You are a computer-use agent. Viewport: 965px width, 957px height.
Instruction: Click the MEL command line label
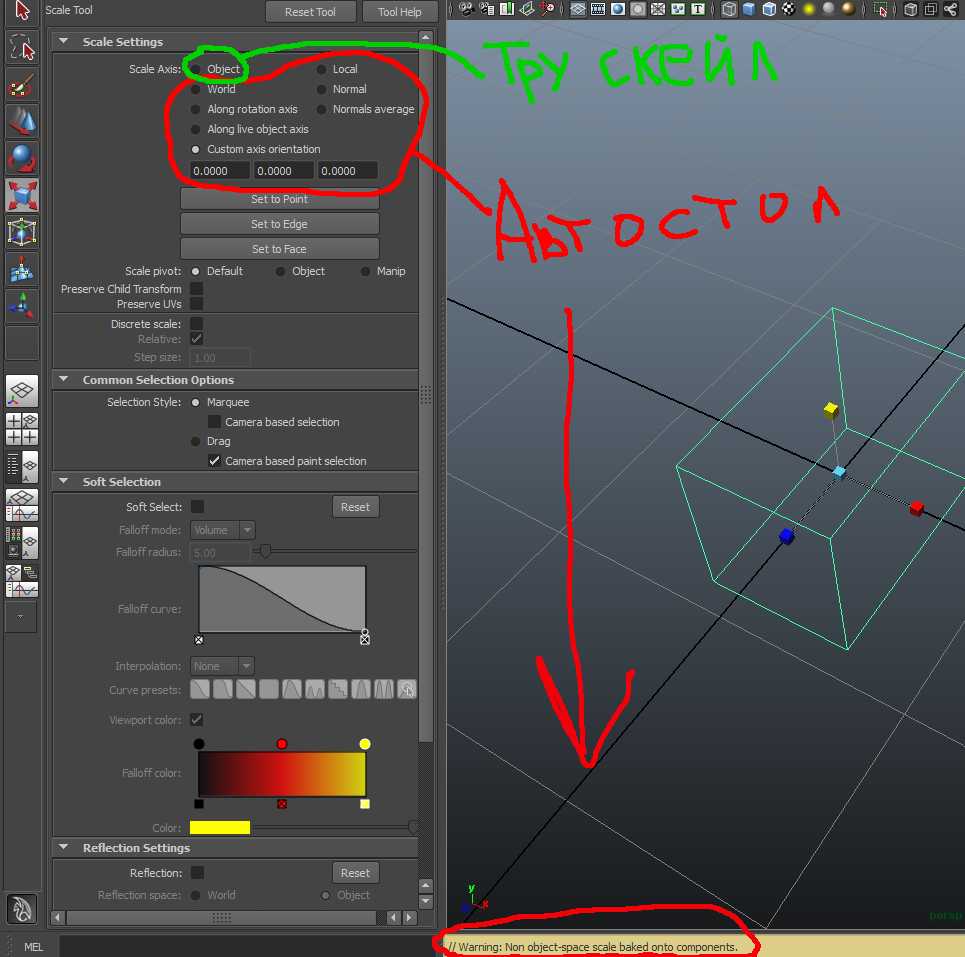point(33,946)
